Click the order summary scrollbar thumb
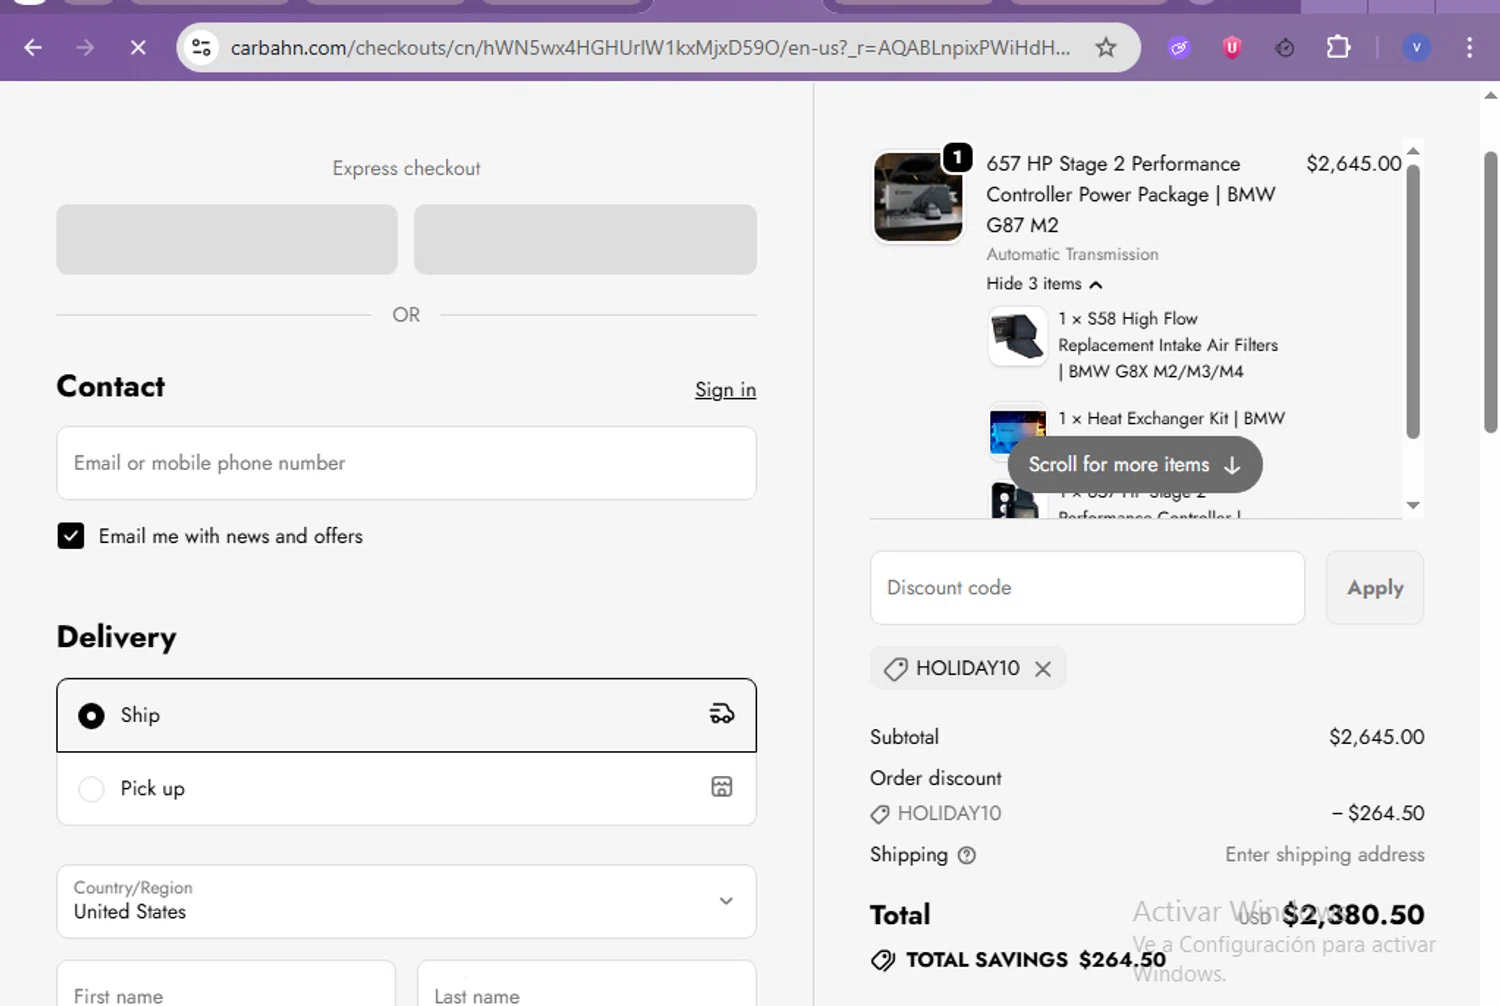 click(x=1413, y=300)
